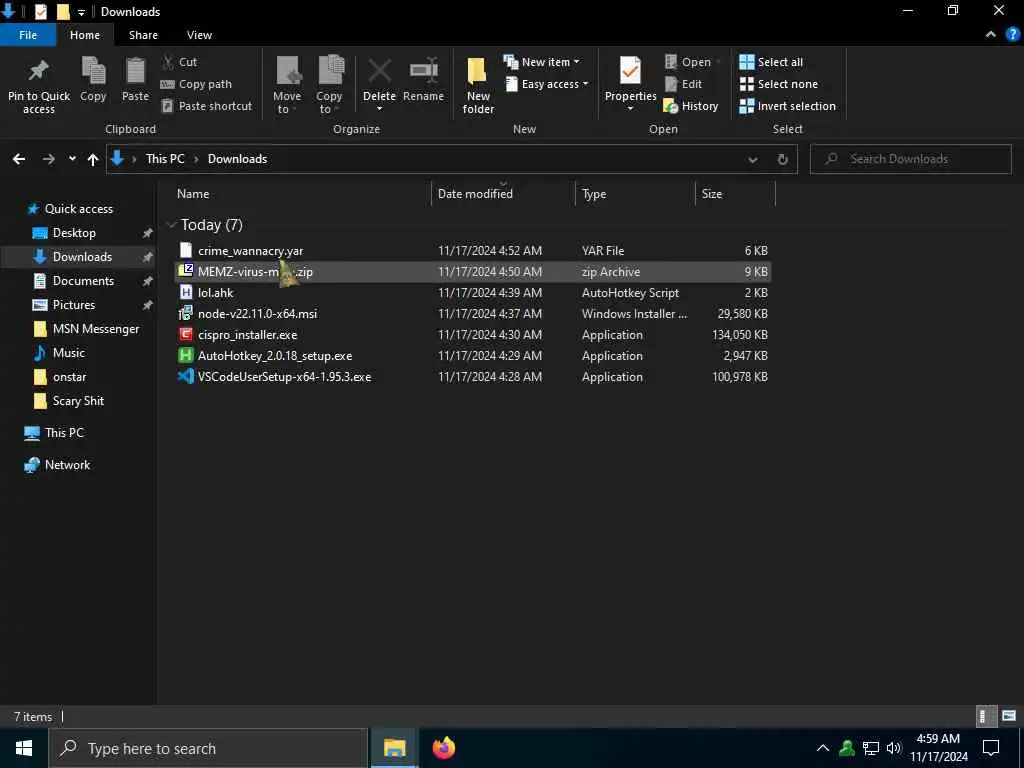Click Pin to Quick access icon
1024x768 pixels.
click(38, 72)
